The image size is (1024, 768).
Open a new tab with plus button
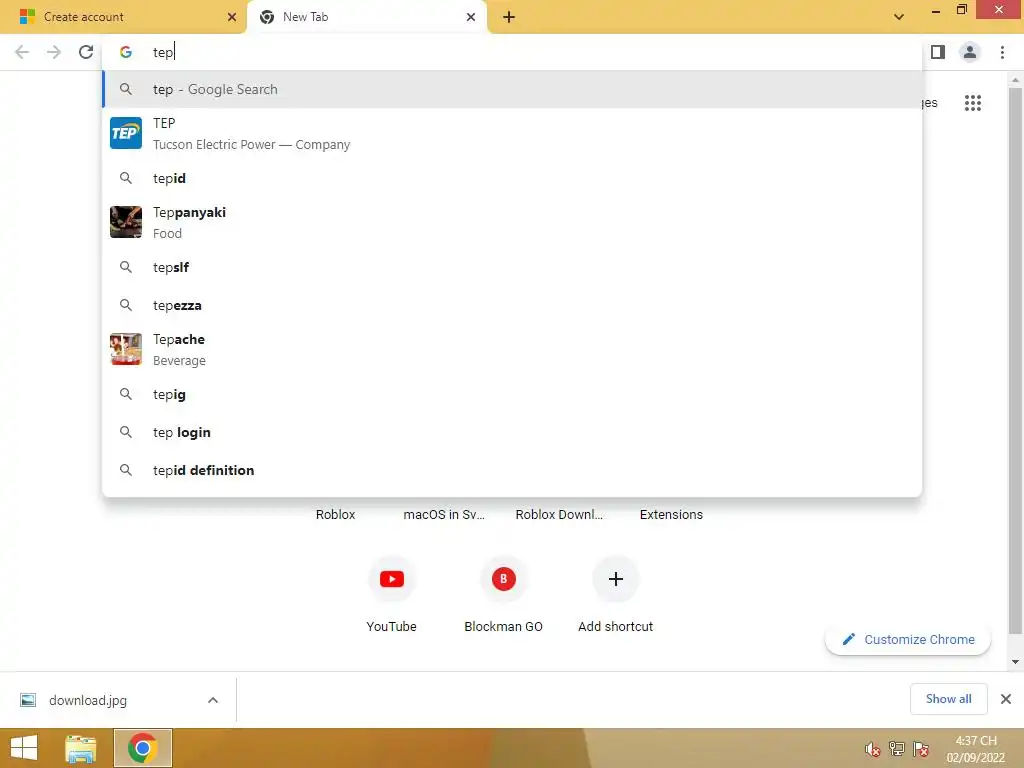509,17
